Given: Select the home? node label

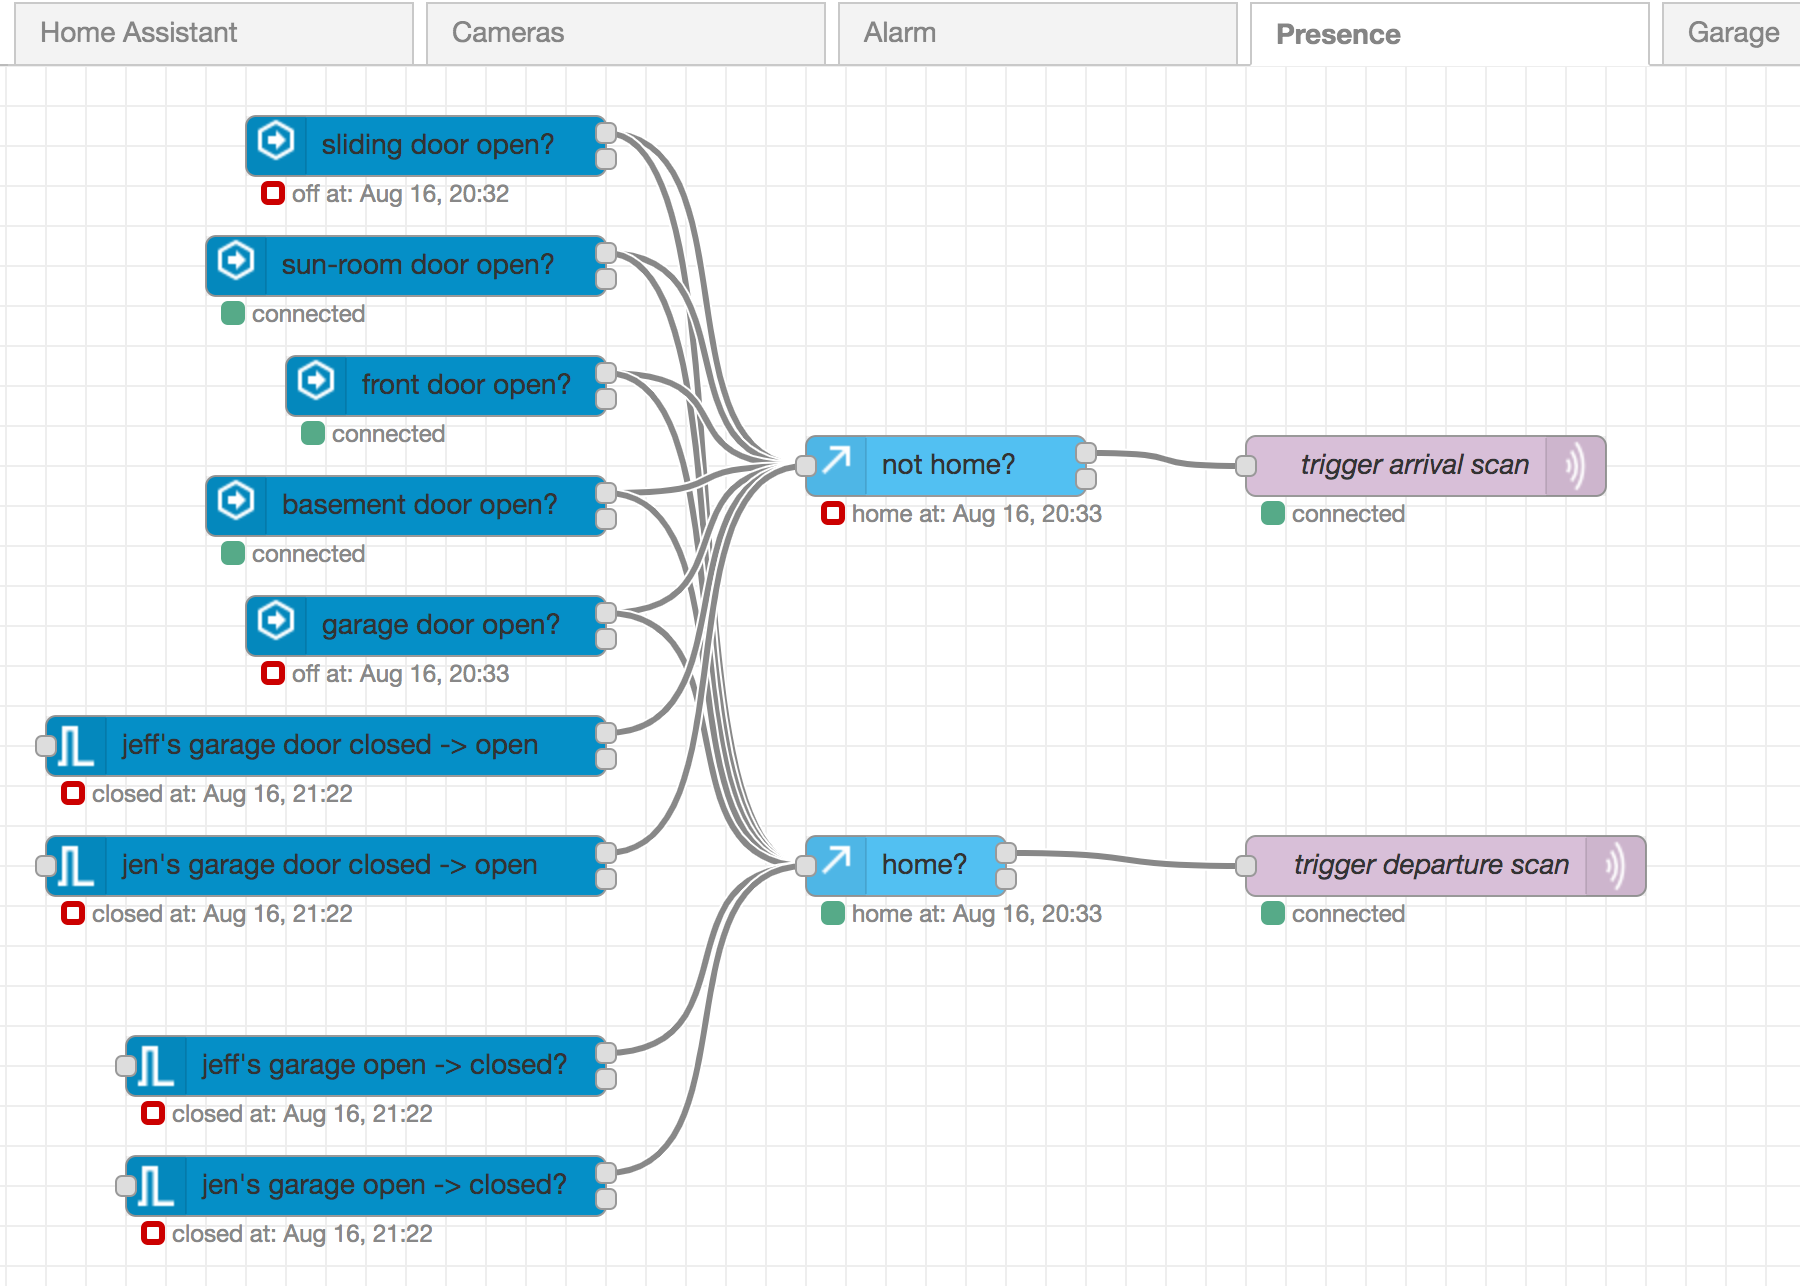Looking at the screenshot, I should [x=924, y=865].
